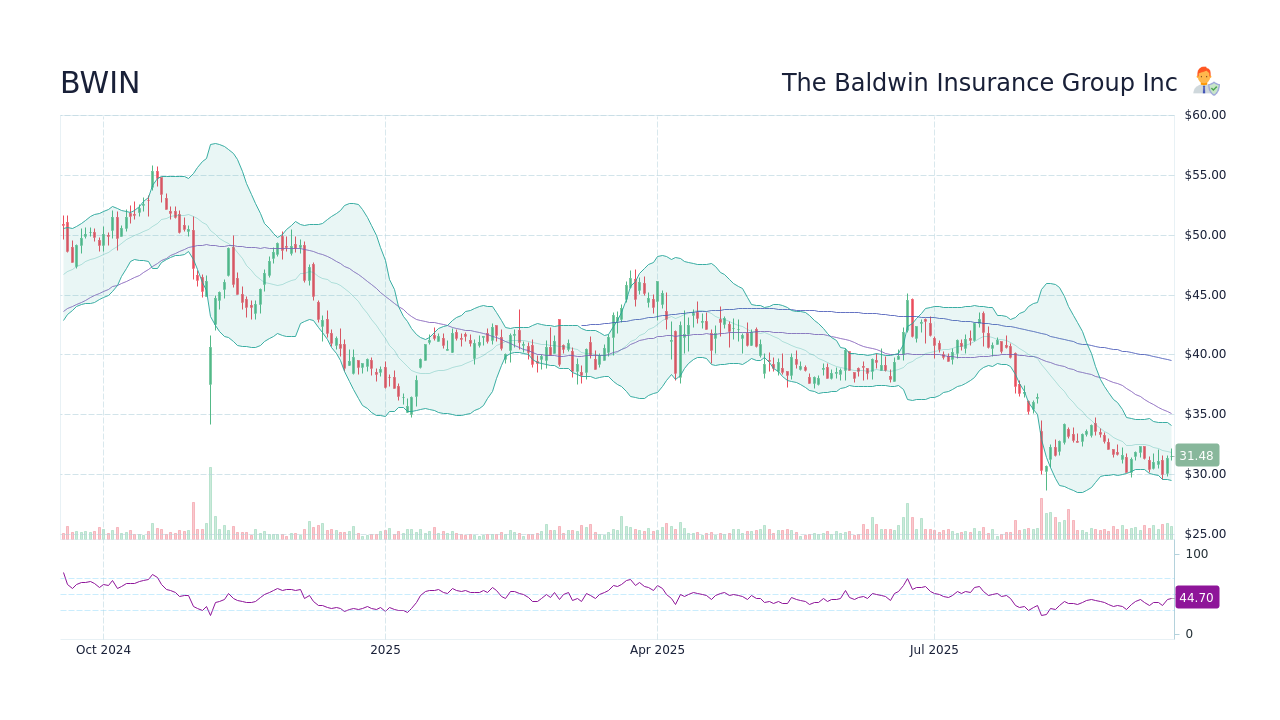The image size is (1280, 720).
Task: Toggle the BWIN ticker symbol label
Action: tap(99, 82)
